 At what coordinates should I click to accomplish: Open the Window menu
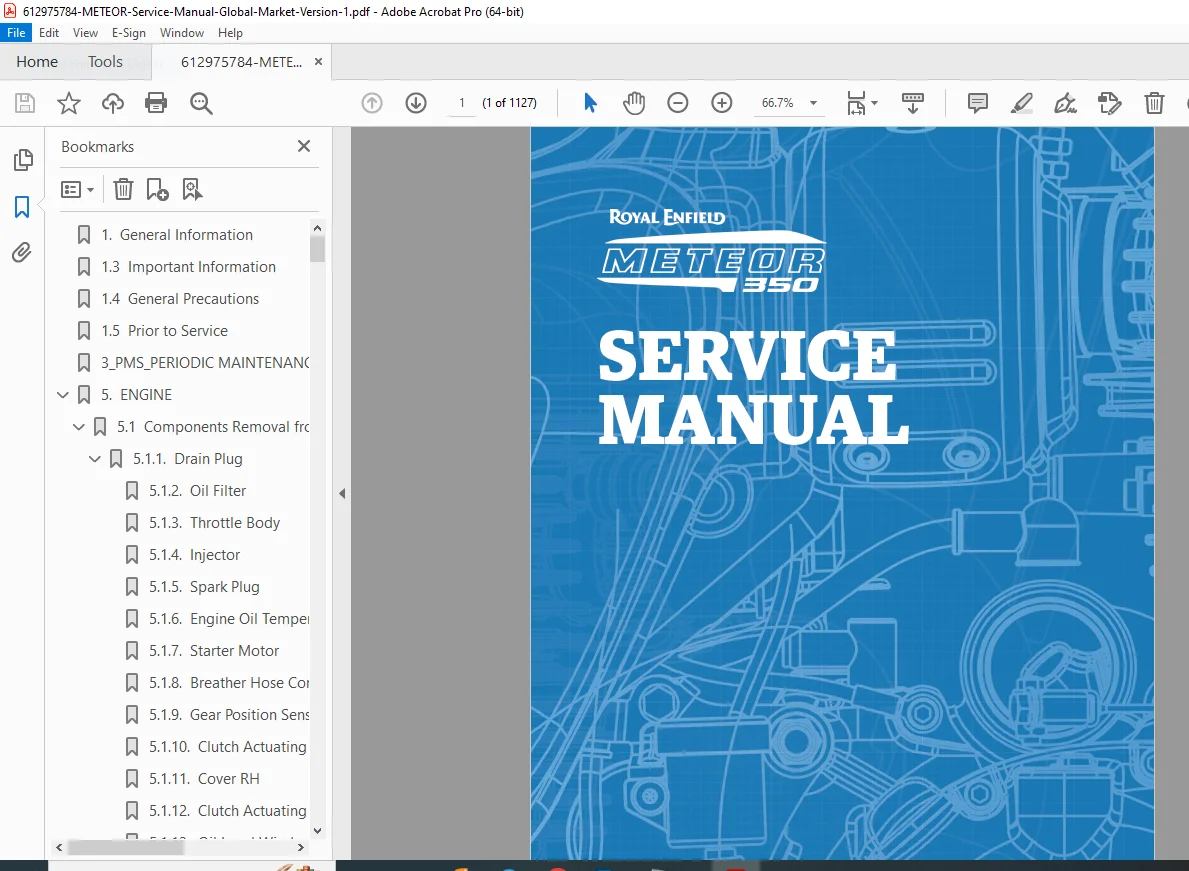coord(182,33)
